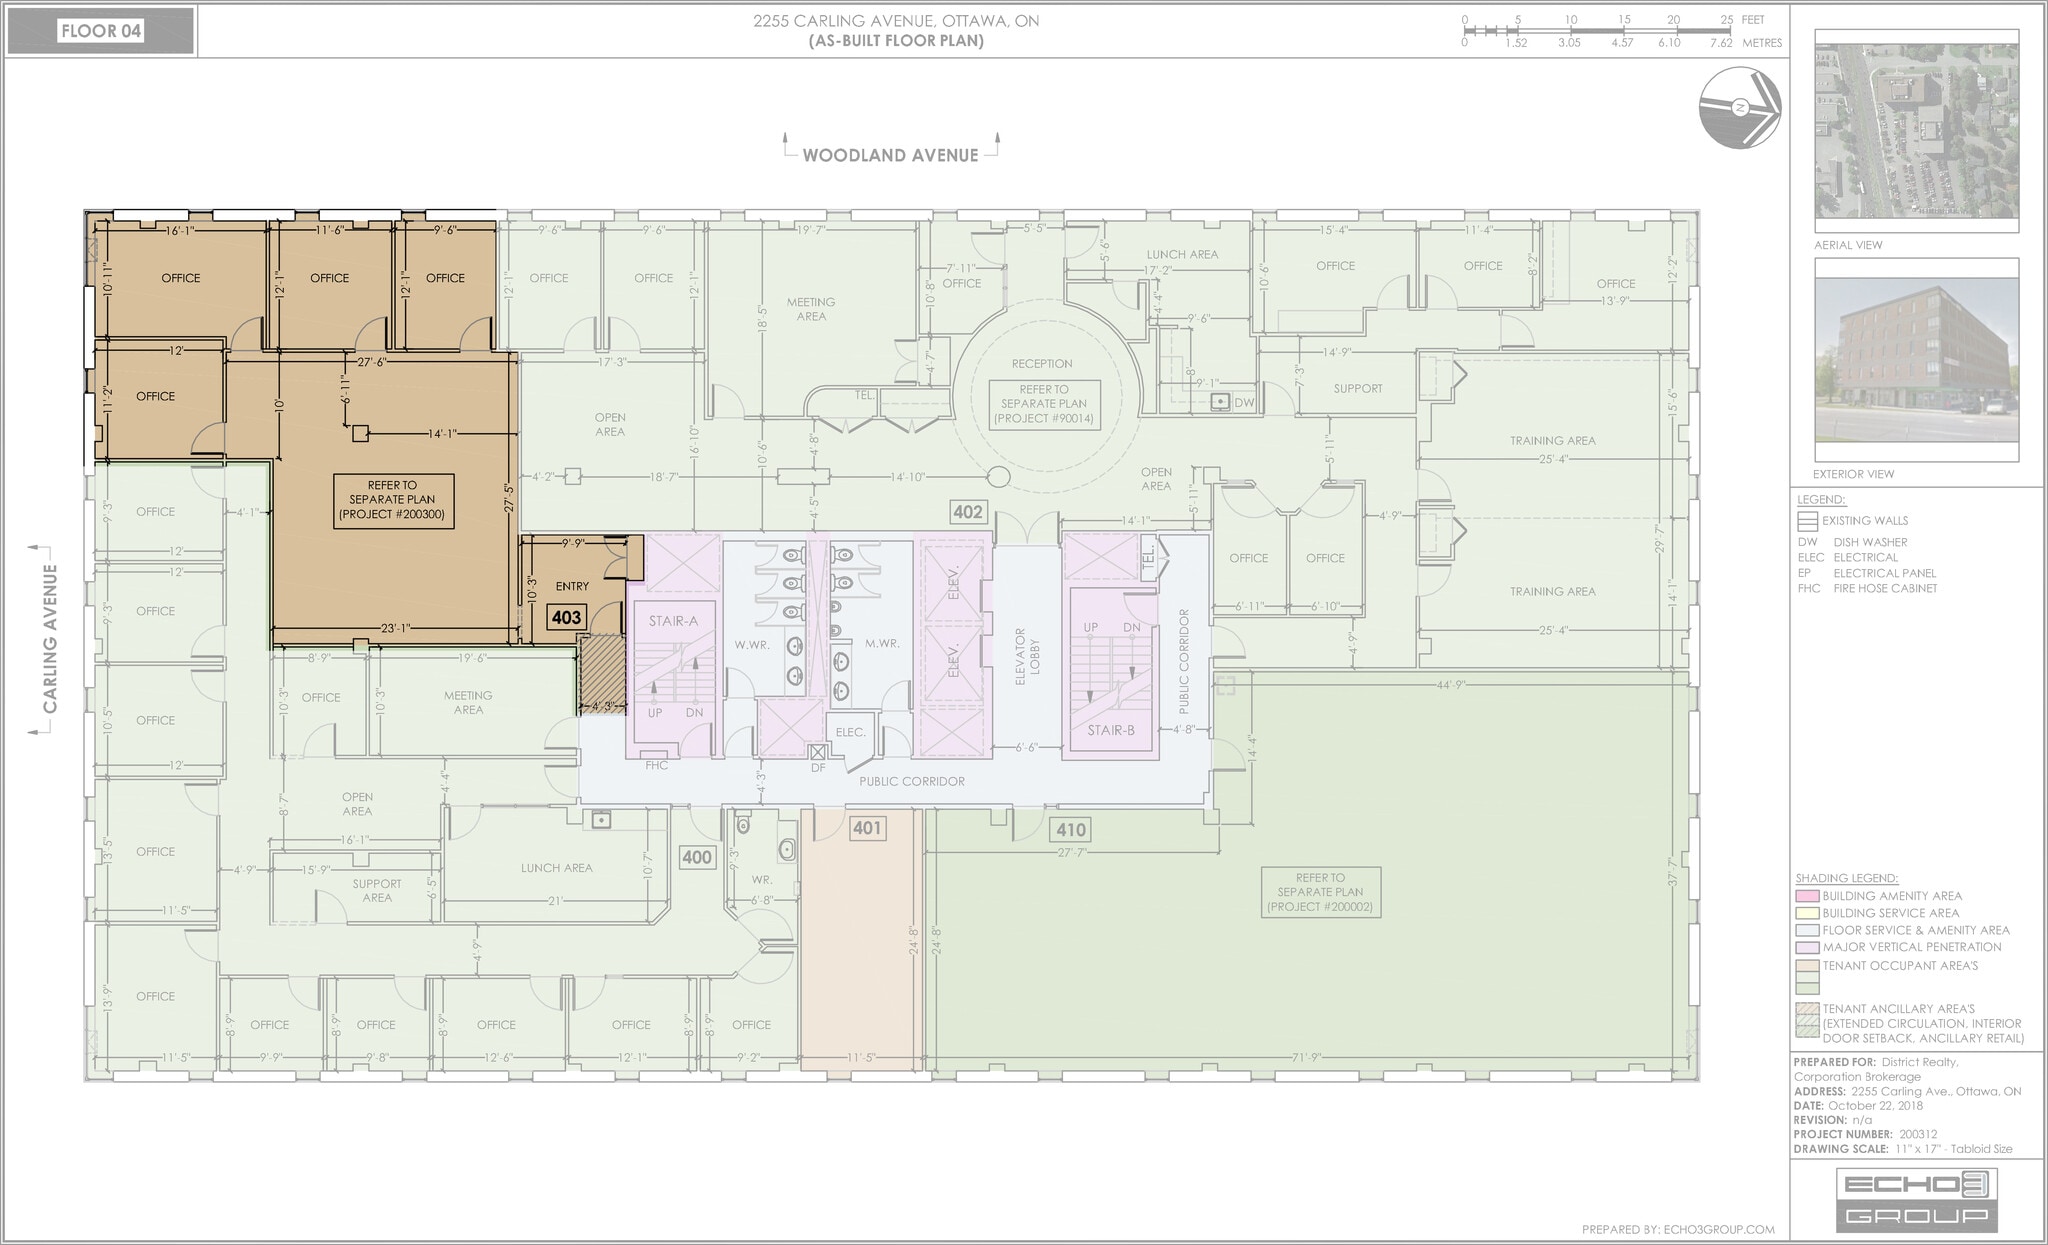Click the Existing Walls legend symbol
Screen dimensions: 2048x1245
pos(1807,521)
